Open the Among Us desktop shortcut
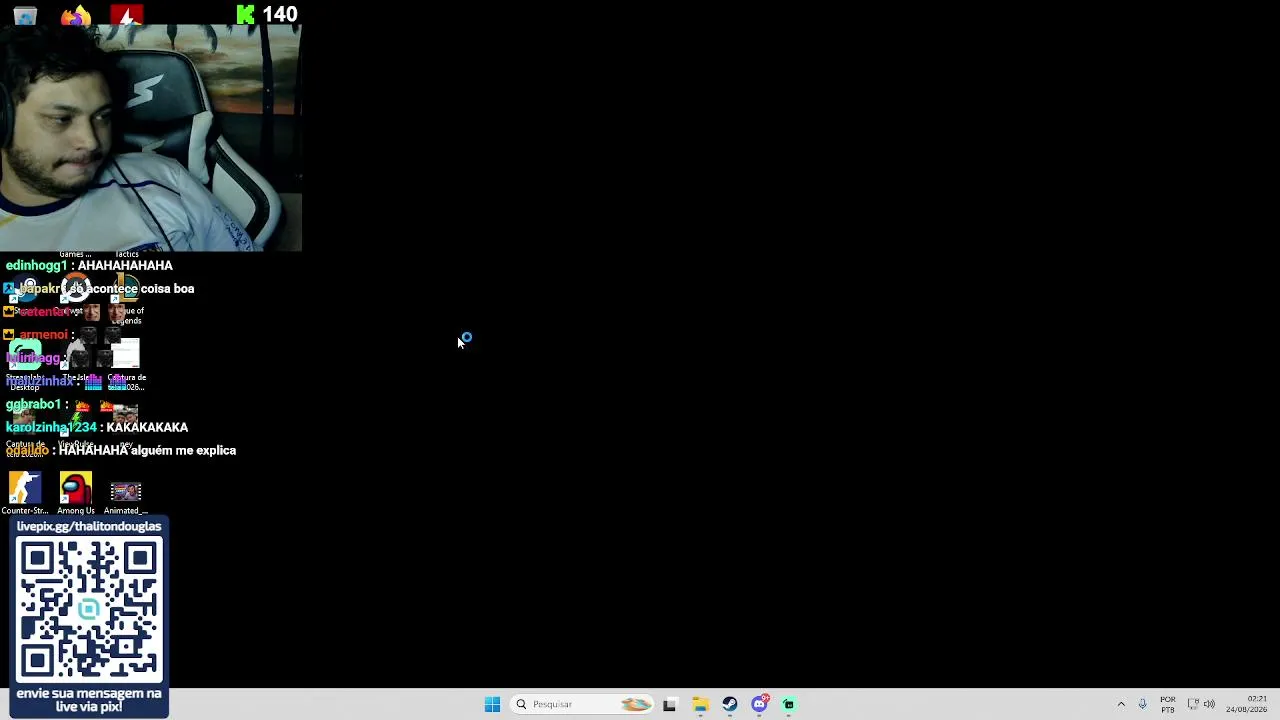Image resolution: width=1280 pixels, height=720 pixels. click(76, 493)
